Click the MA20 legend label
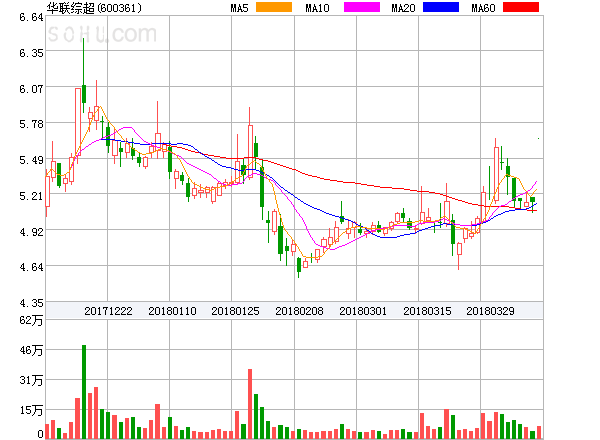The height and width of the screenshot is (440, 600). pyautogui.click(x=403, y=8)
